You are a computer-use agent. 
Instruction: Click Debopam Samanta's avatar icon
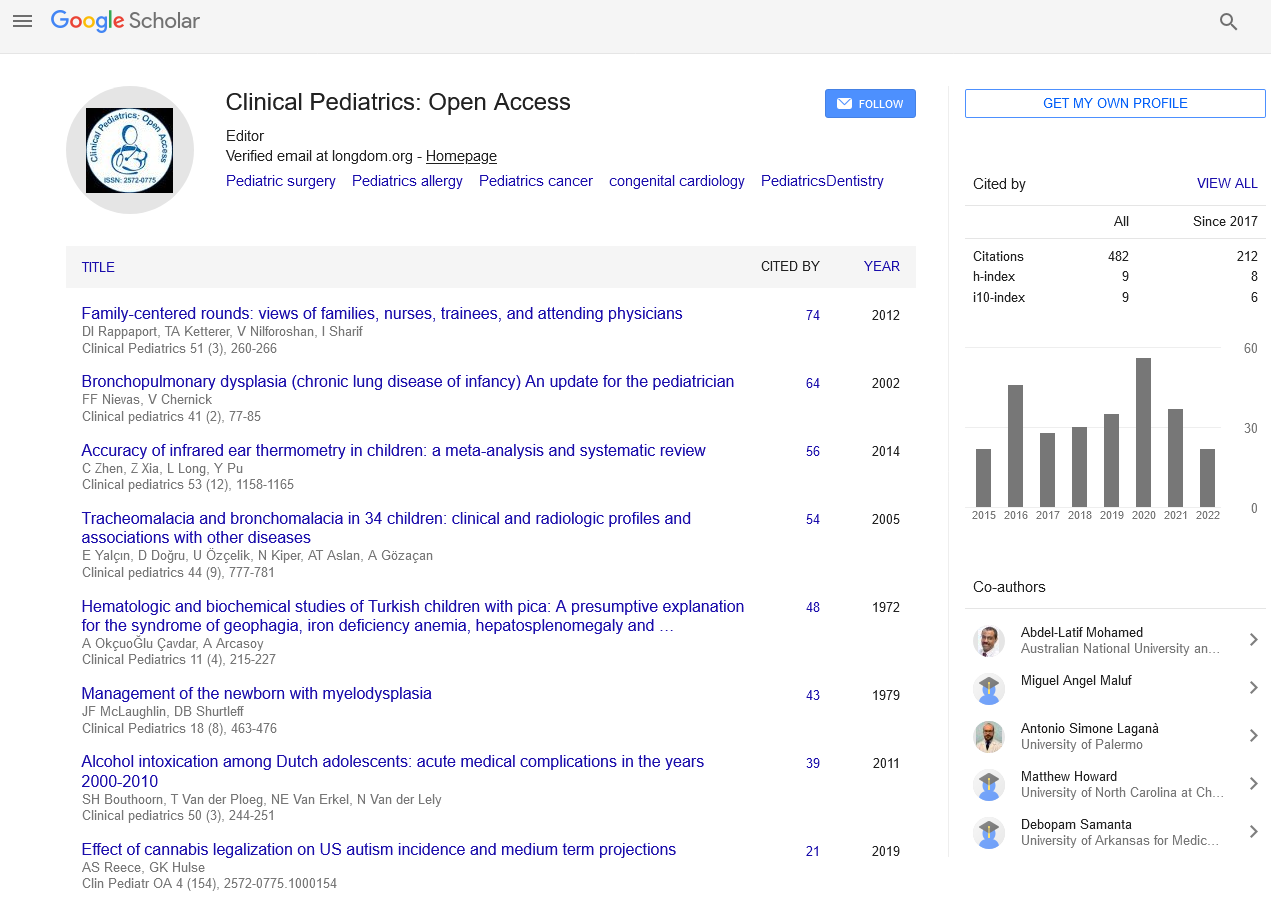point(989,833)
